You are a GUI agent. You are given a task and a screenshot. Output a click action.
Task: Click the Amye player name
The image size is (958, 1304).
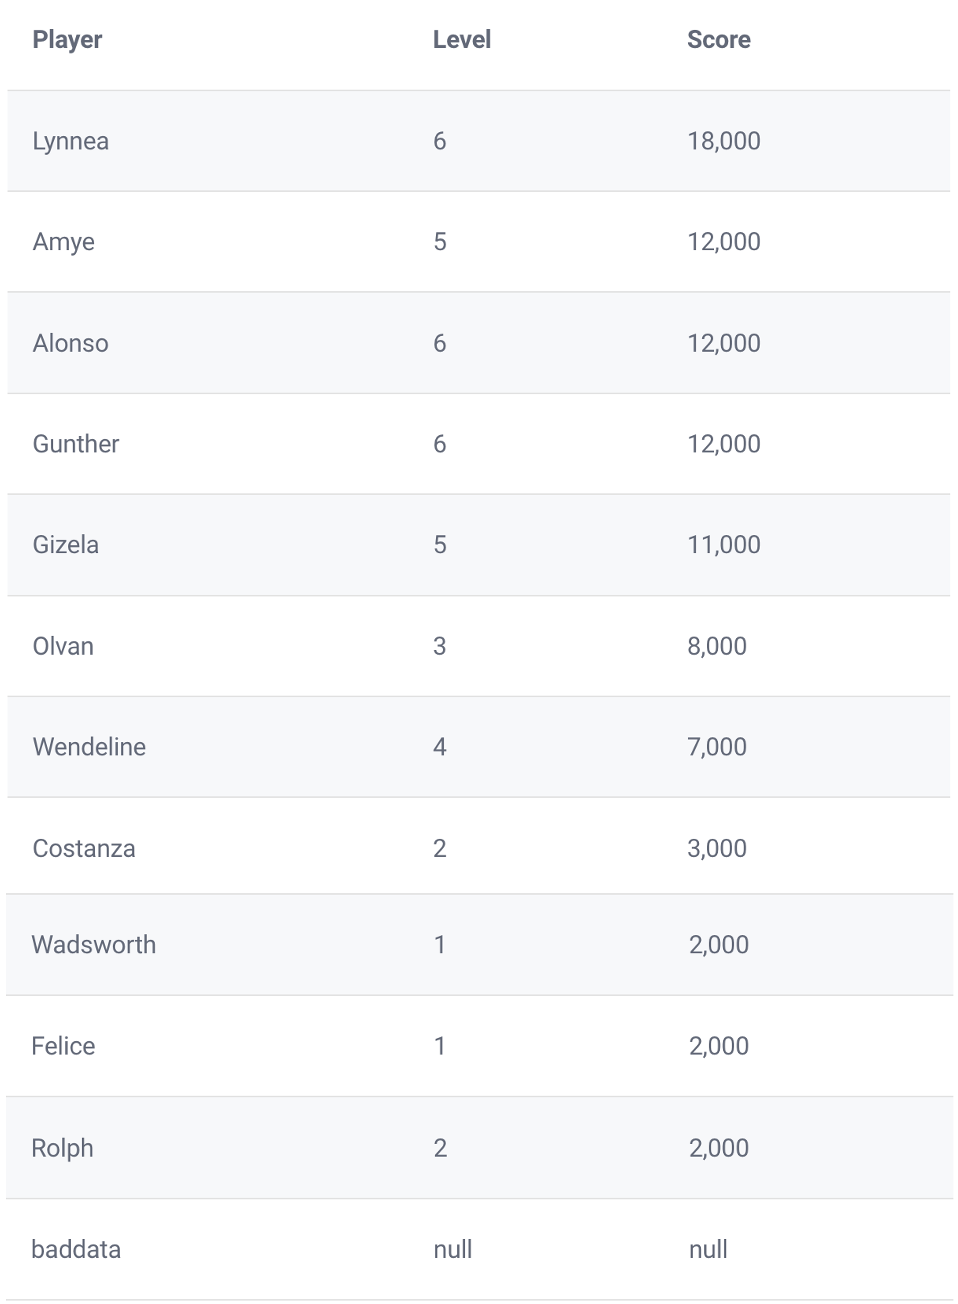64,242
